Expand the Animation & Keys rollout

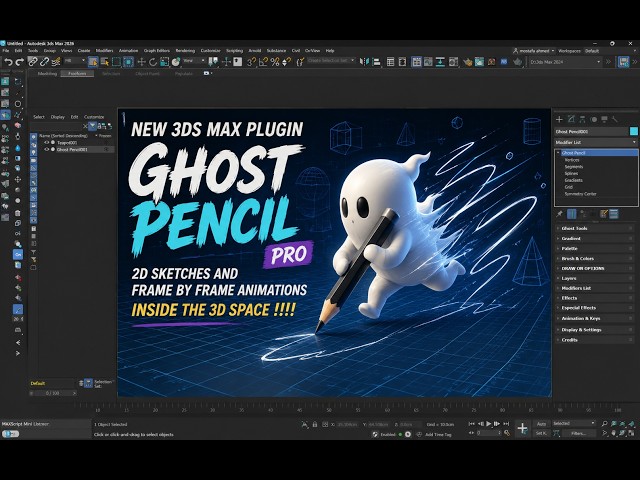point(595,318)
